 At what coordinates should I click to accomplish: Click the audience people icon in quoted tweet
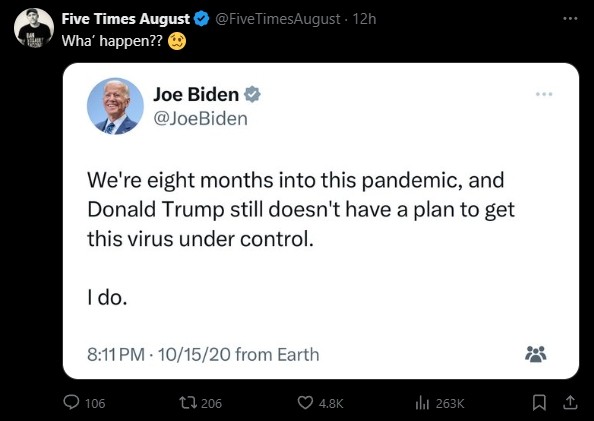coord(536,354)
